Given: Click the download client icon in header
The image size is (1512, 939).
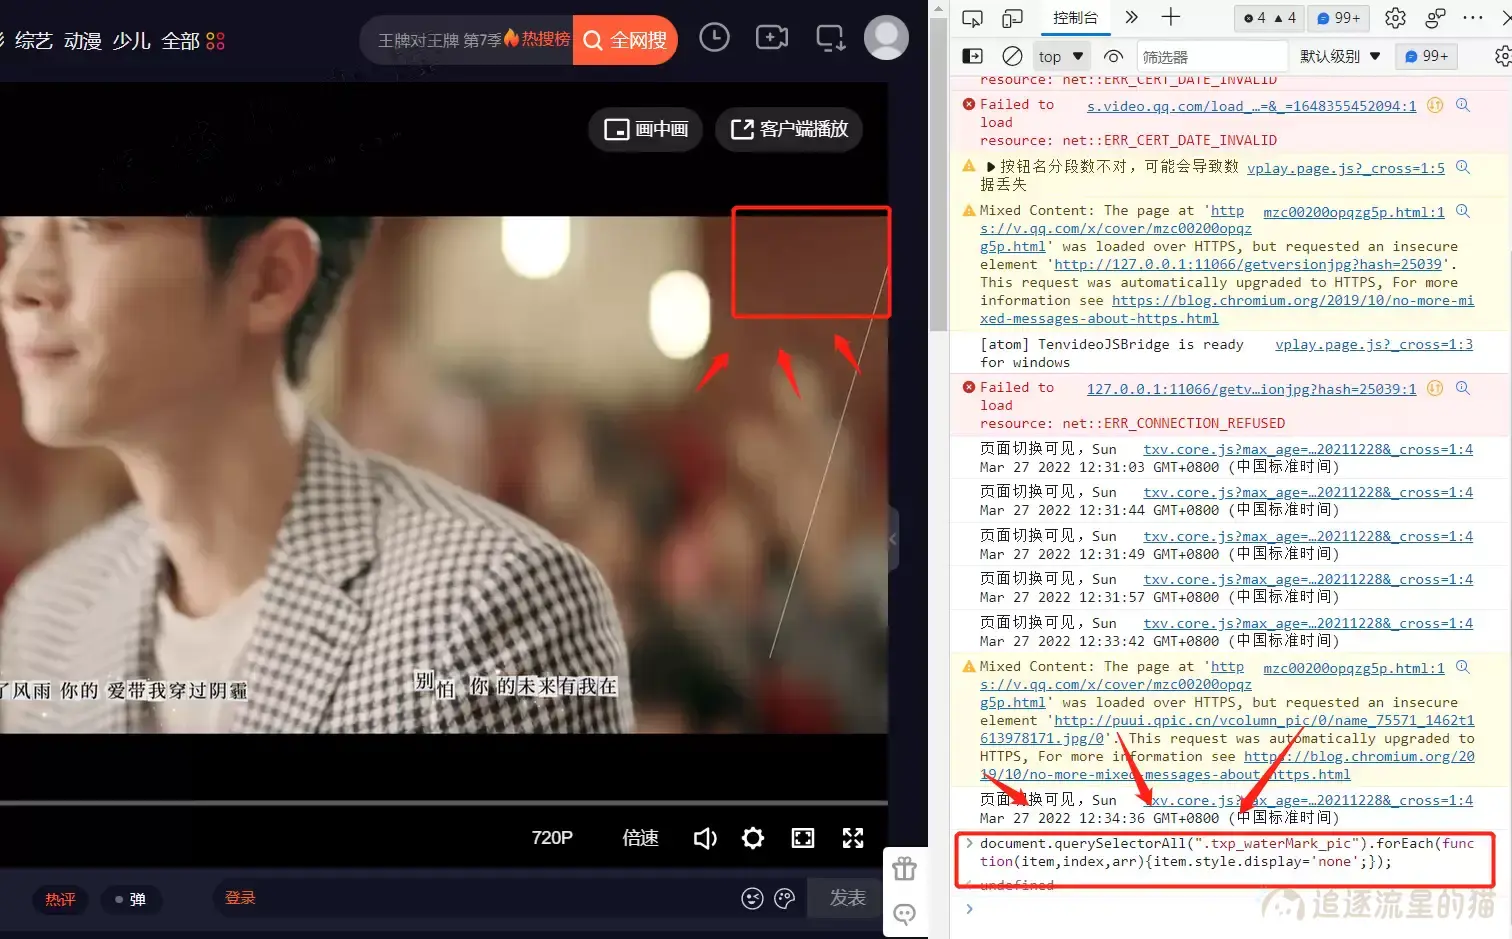Looking at the screenshot, I should 830,39.
